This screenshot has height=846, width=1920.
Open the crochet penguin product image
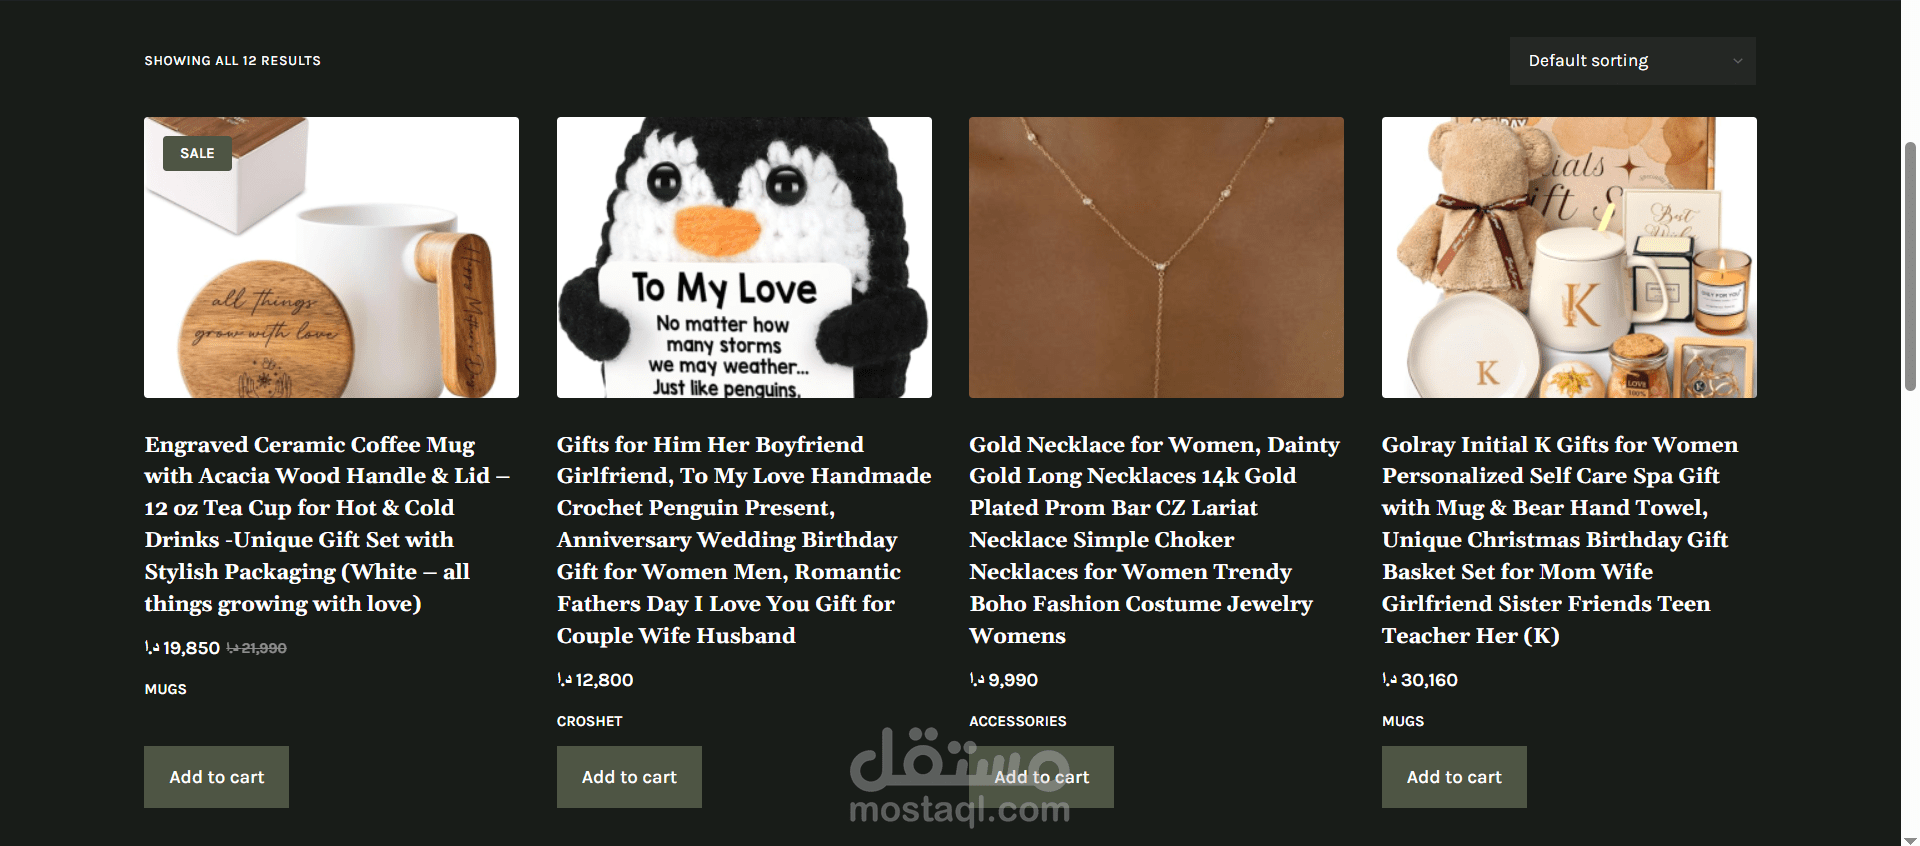tap(744, 258)
